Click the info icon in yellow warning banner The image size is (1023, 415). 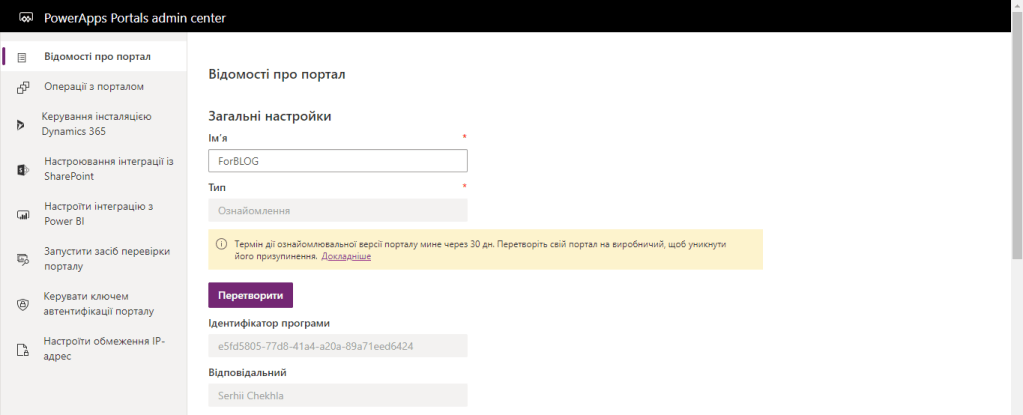[x=221, y=243]
